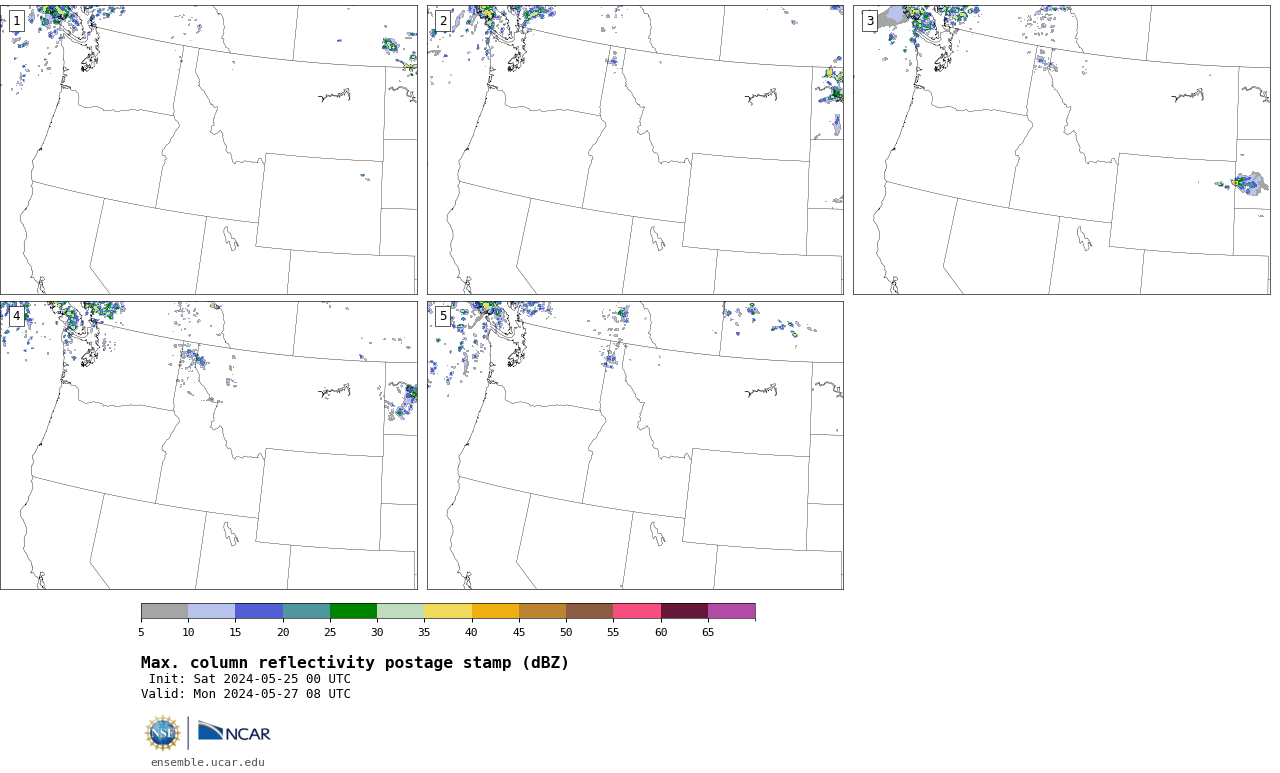The height and width of the screenshot is (773, 1280).
Task: Open ensemble member 4 map panel
Action: 208,445
